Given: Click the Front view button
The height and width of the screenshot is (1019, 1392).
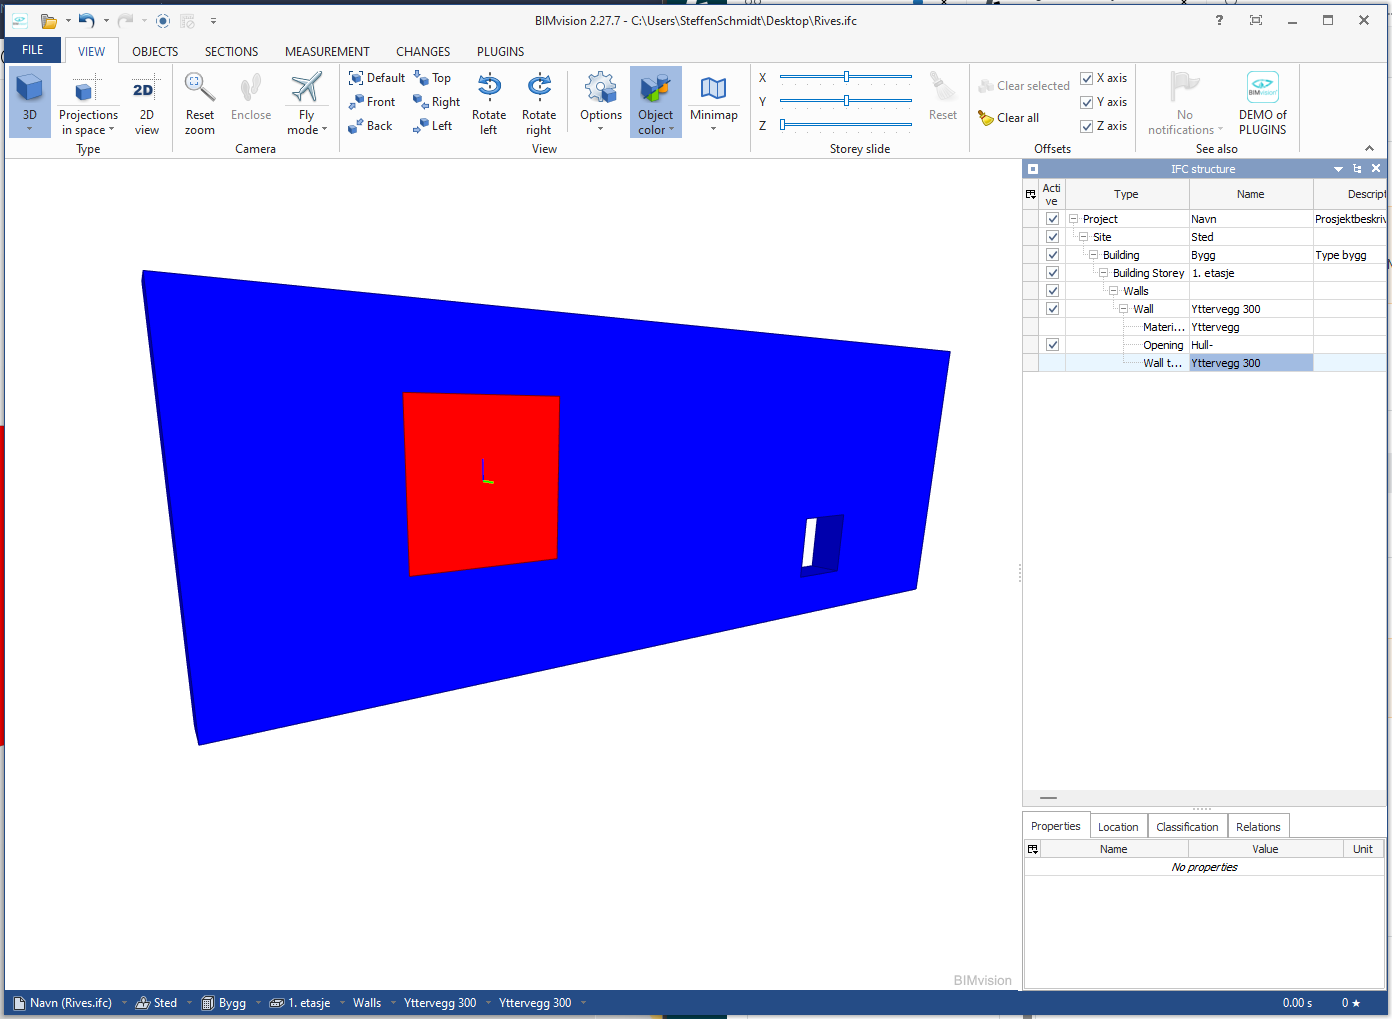Looking at the screenshot, I should click(x=371, y=102).
